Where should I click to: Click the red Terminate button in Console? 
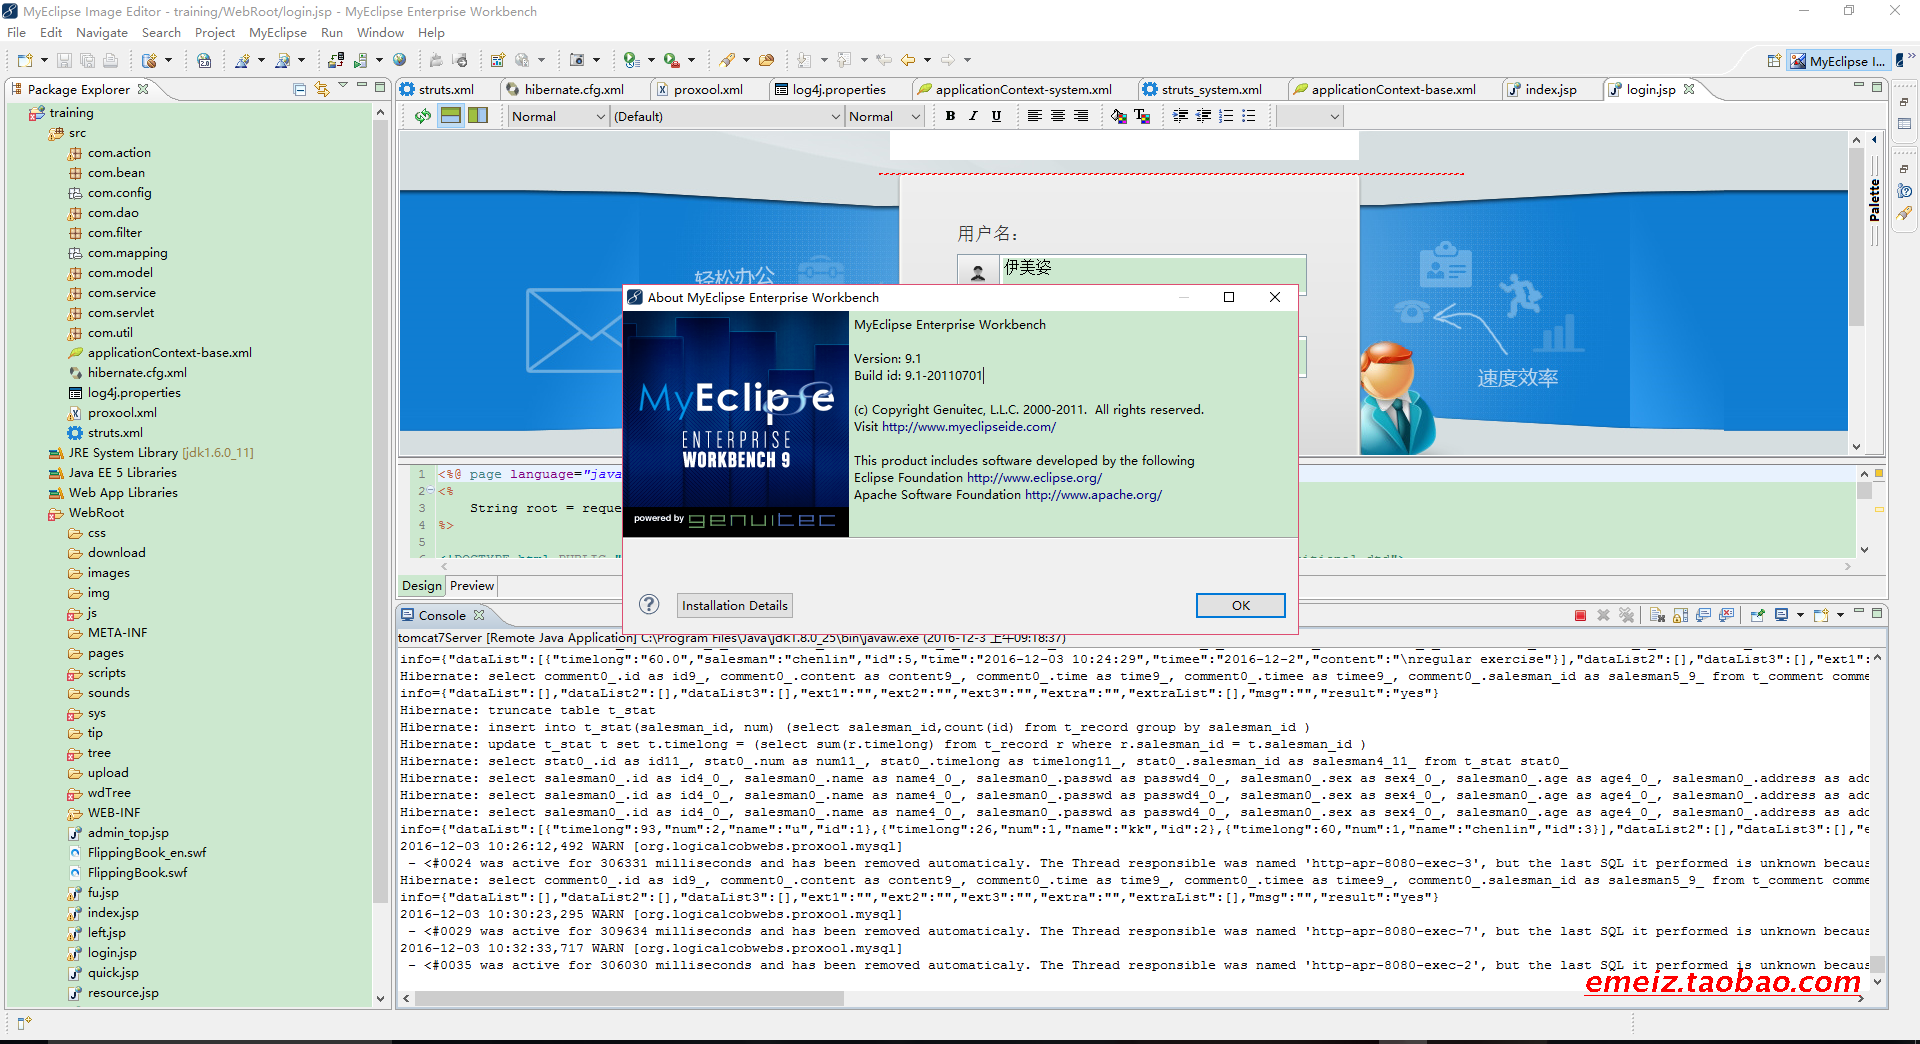click(1580, 615)
